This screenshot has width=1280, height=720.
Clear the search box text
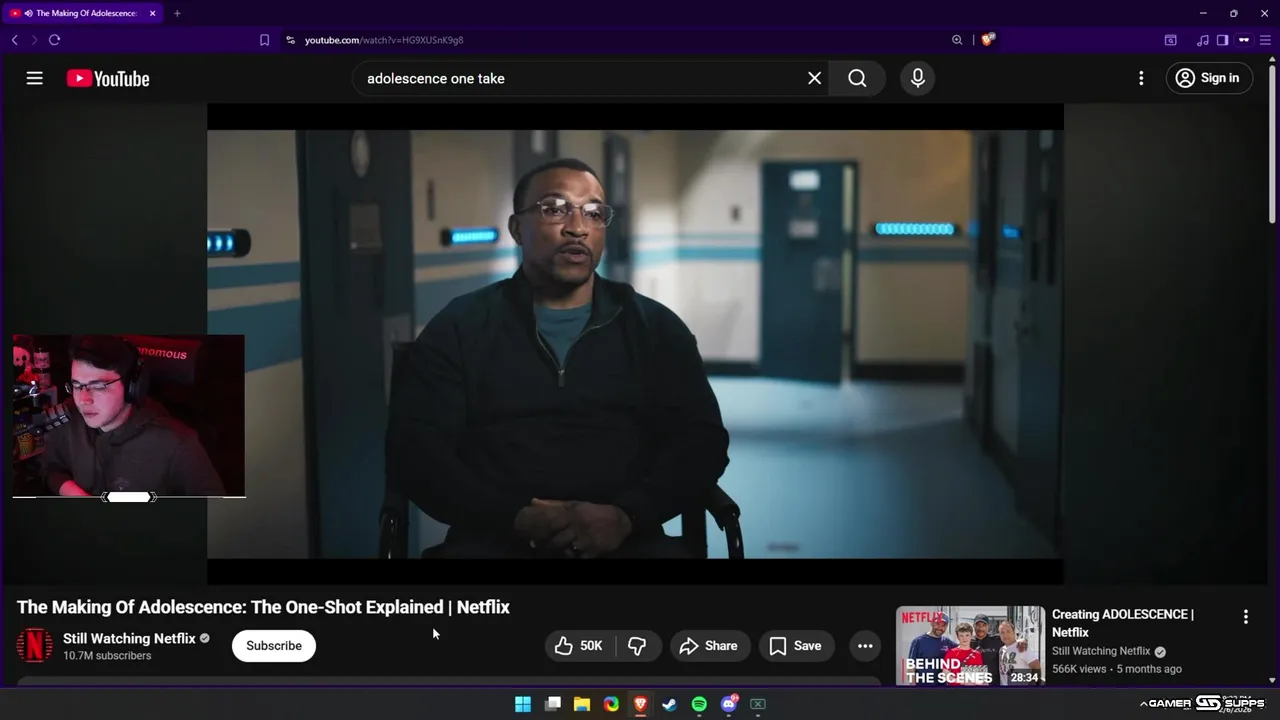click(x=814, y=78)
